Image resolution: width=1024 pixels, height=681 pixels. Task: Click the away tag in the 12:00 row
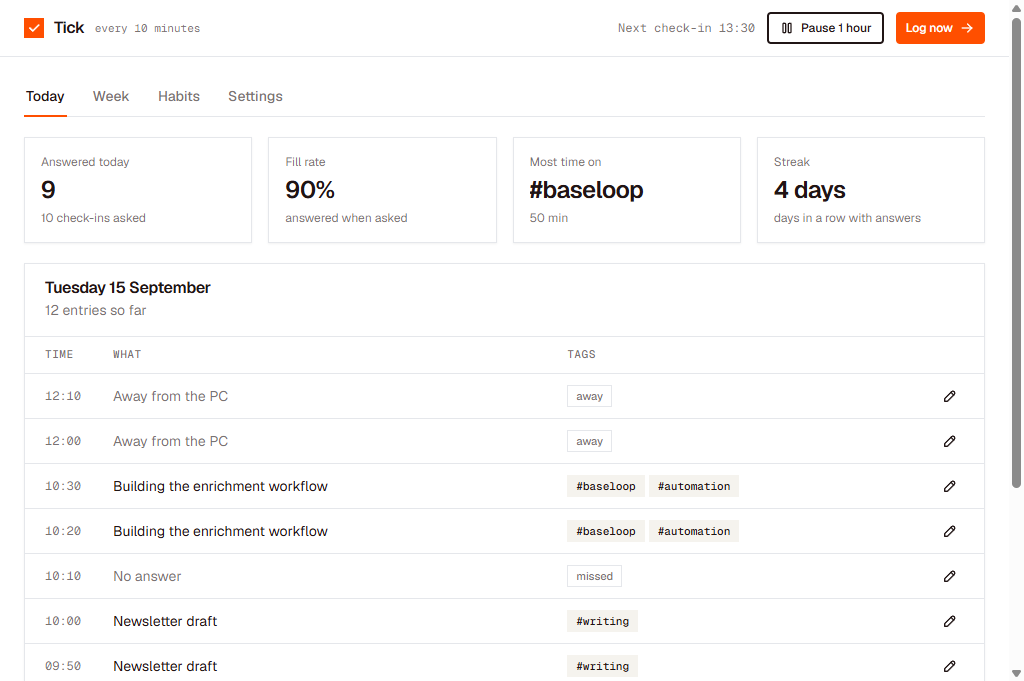tap(589, 441)
